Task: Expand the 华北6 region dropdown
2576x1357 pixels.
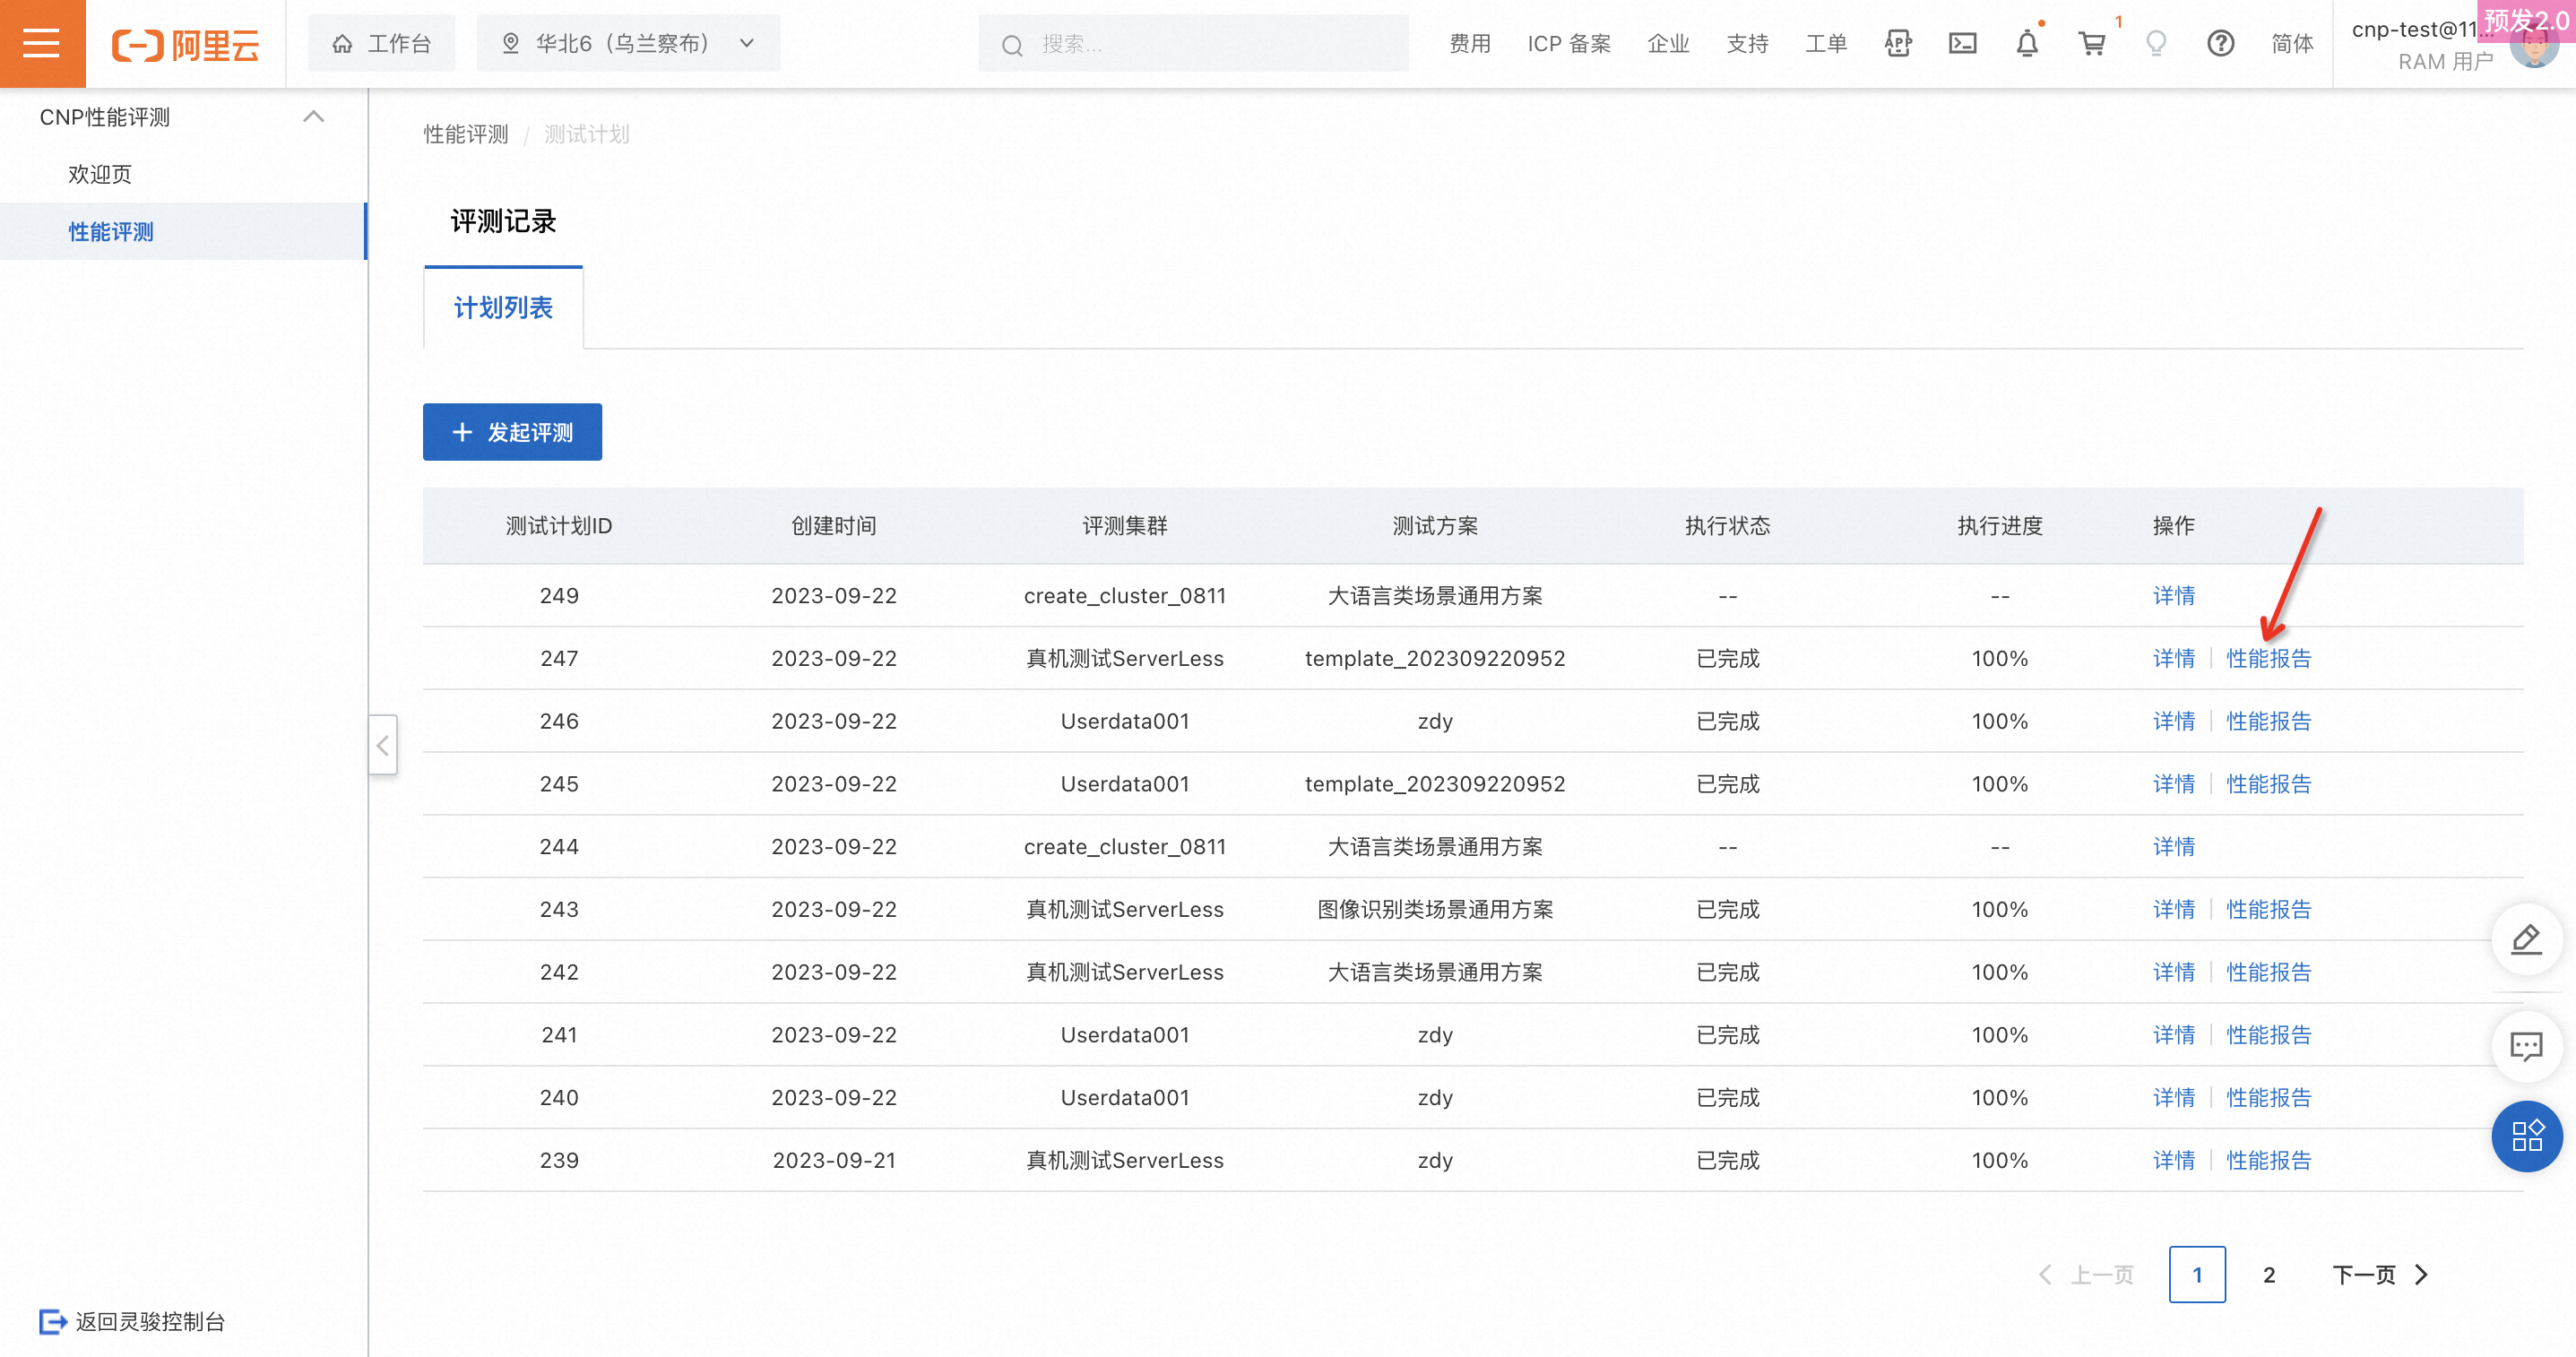Action: click(628, 43)
